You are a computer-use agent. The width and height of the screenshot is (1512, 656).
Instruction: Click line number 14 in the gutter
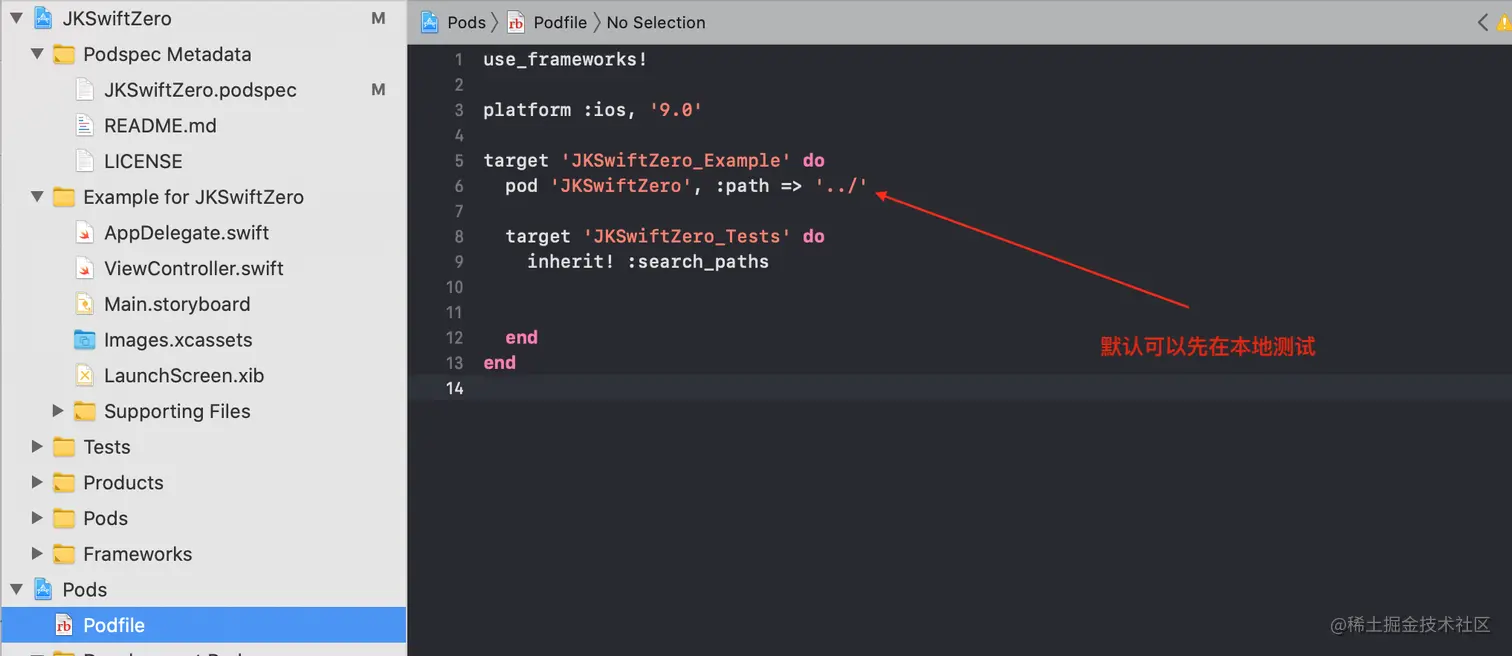click(x=455, y=388)
